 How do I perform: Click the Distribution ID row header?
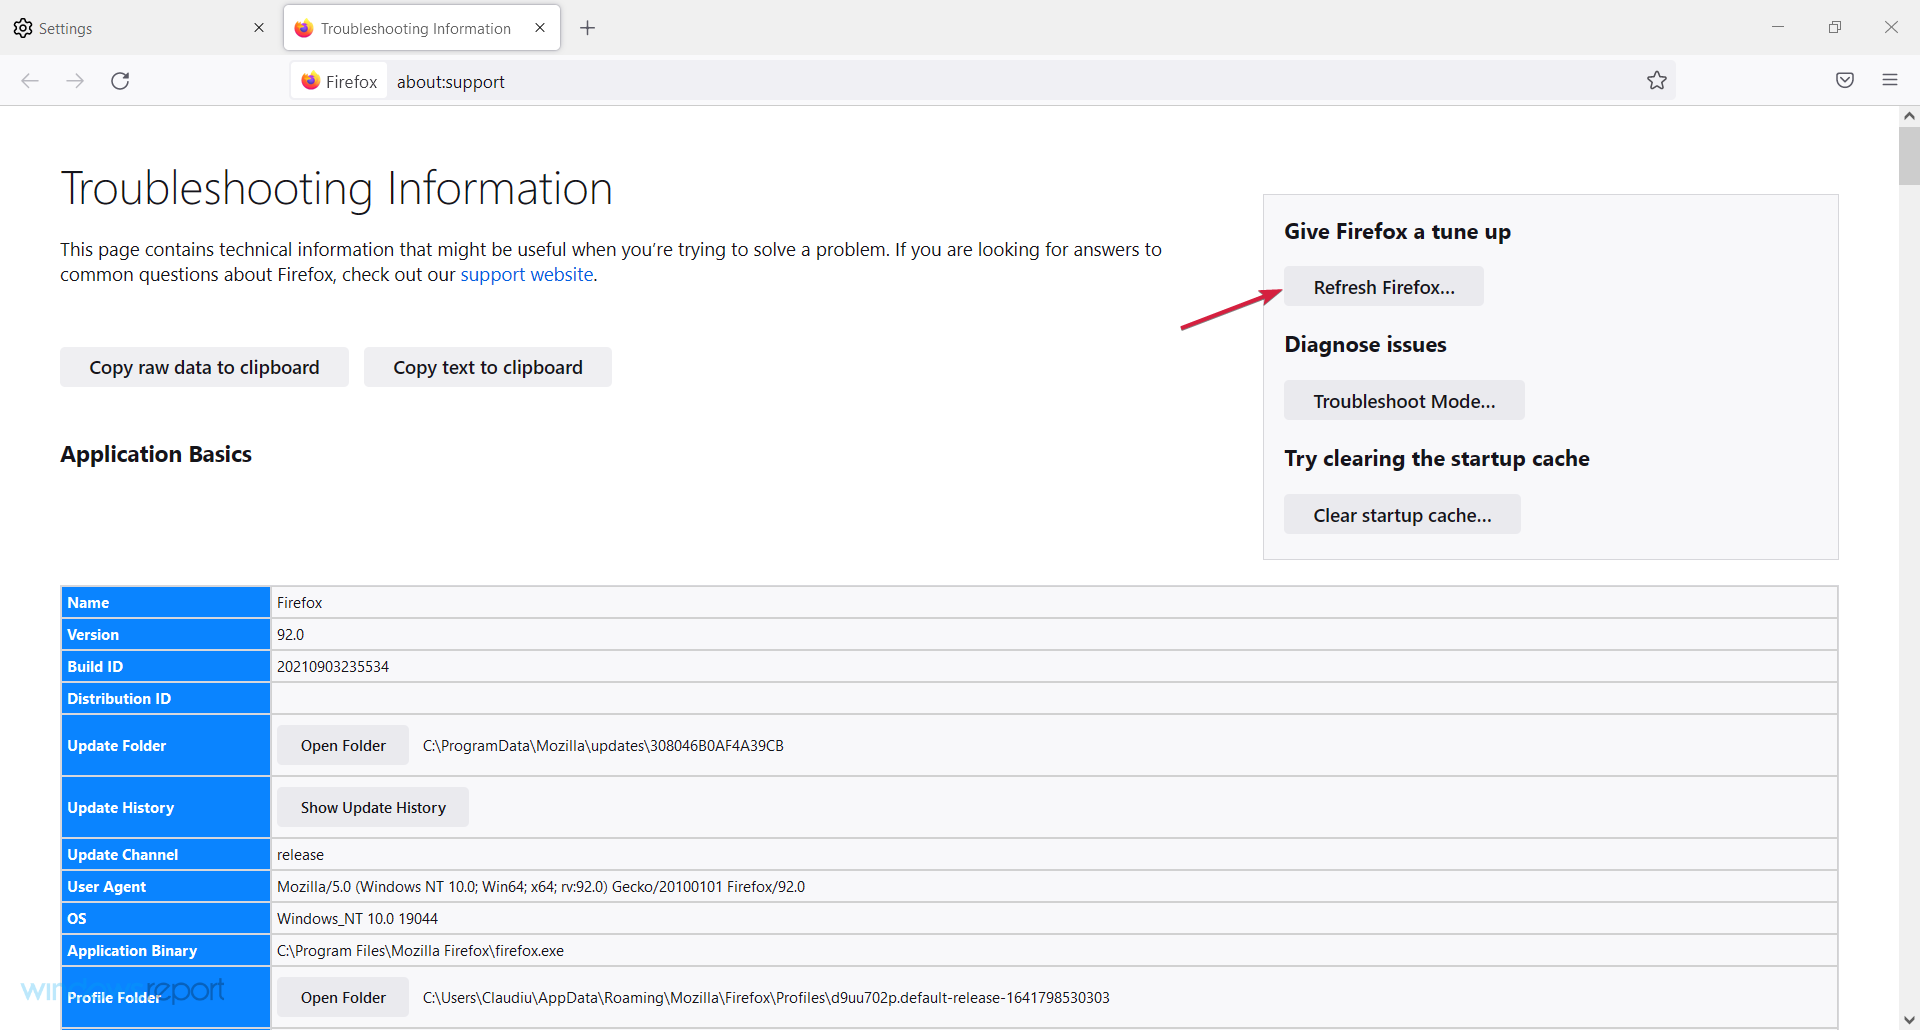click(x=166, y=698)
